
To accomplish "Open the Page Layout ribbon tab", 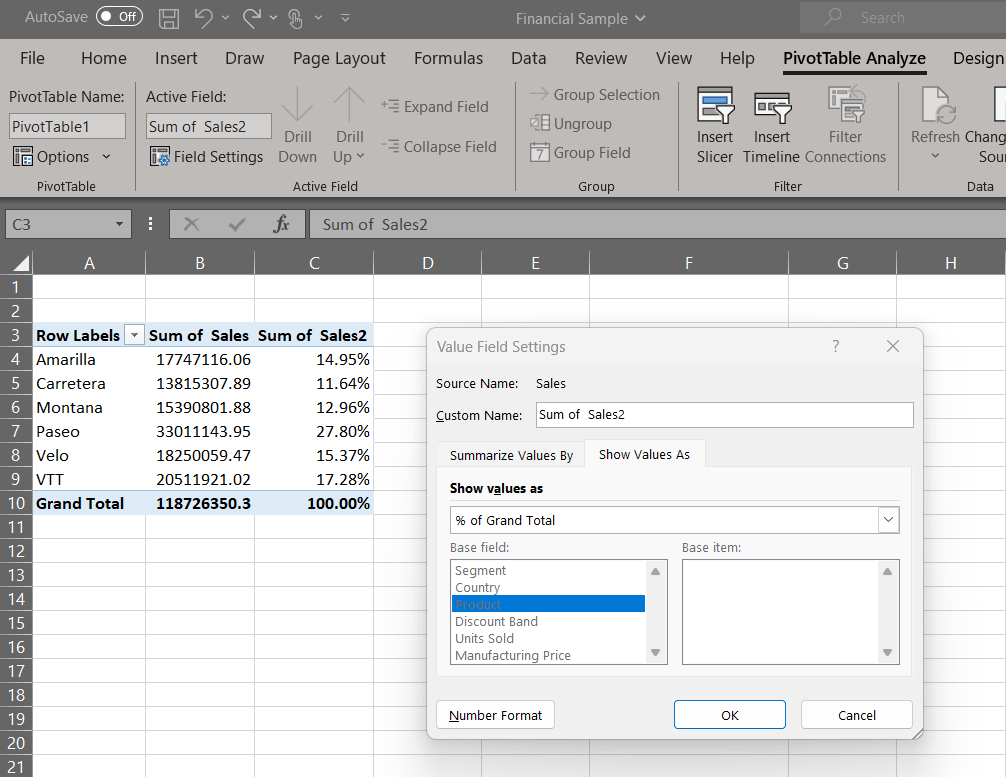I will 339,58.
